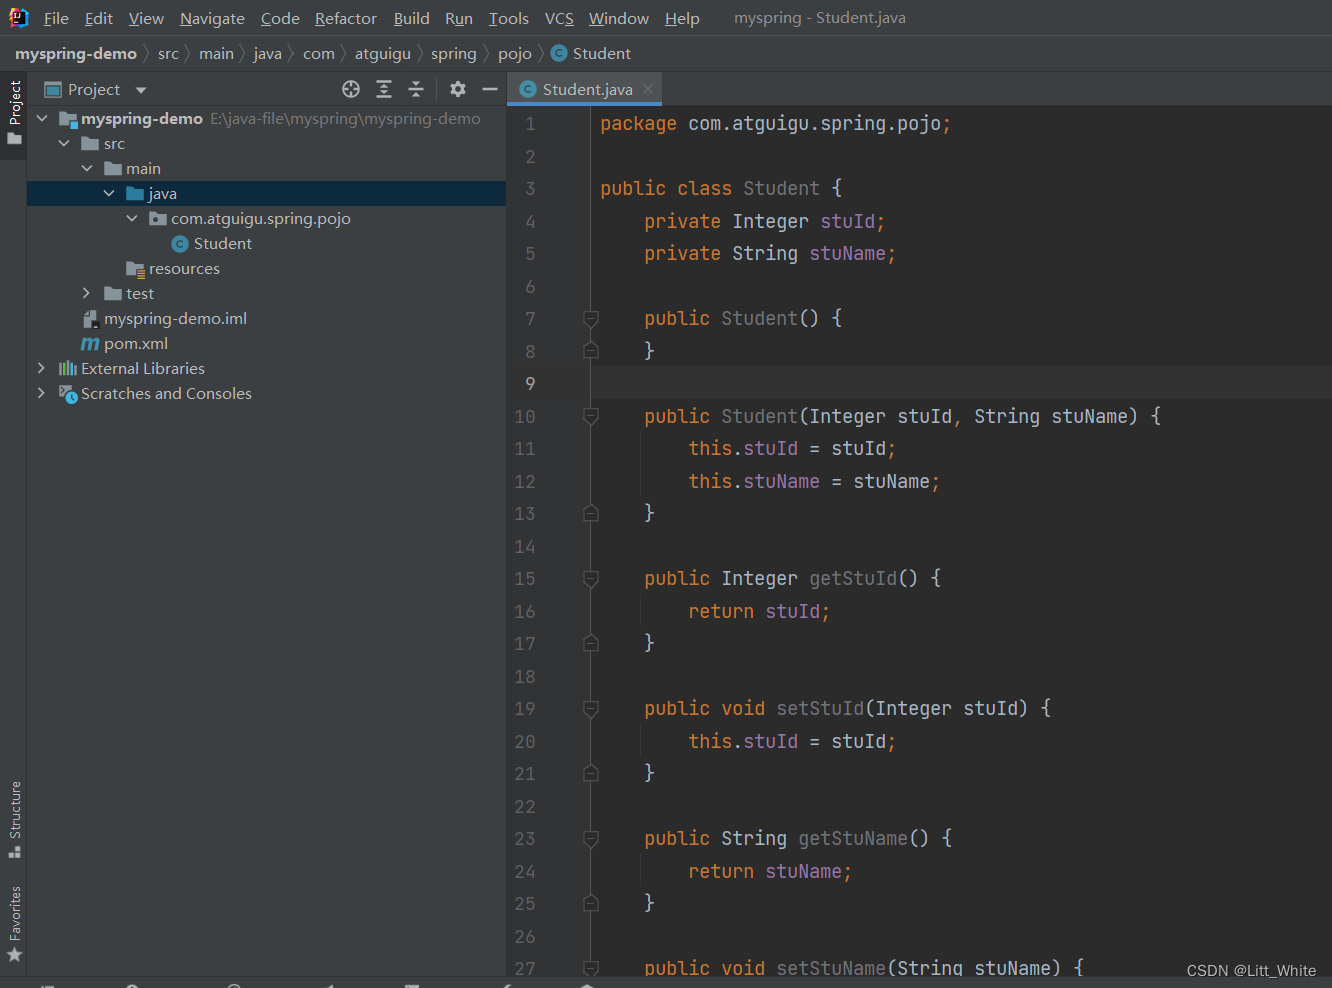Image resolution: width=1332 pixels, height=988 pixels.
Task: Expand the test folder
Action: (86, 294)
